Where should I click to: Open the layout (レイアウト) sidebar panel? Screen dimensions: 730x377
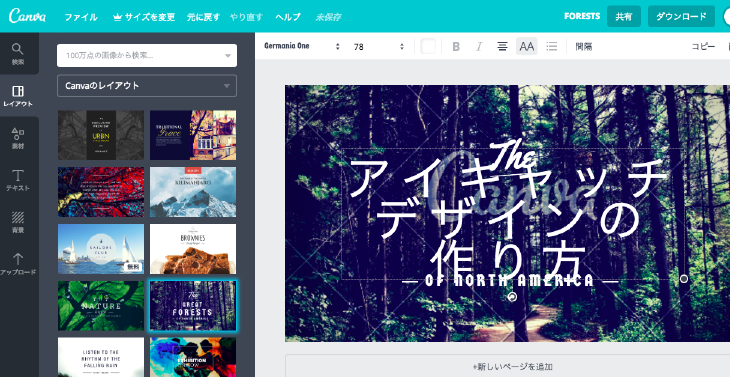pos(18,96)
